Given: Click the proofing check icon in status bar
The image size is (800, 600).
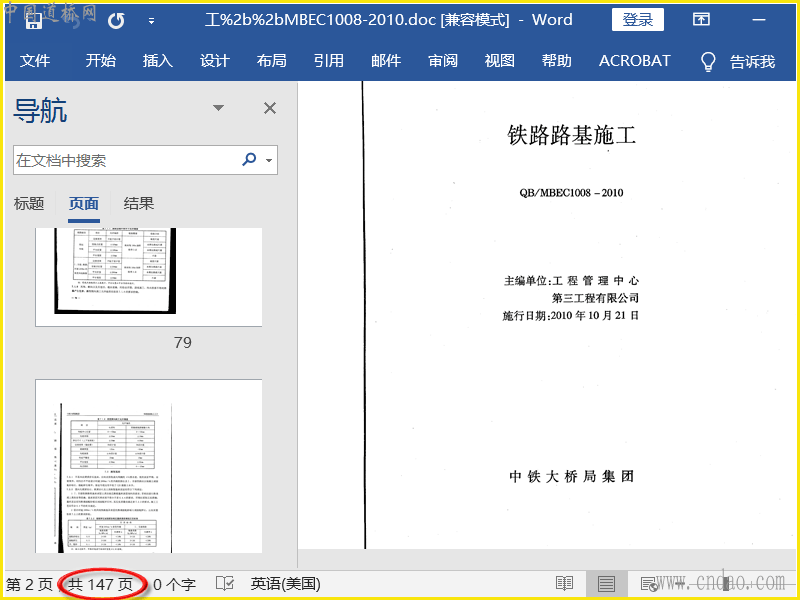Looking at the screenshot, I should click(225, 584).
